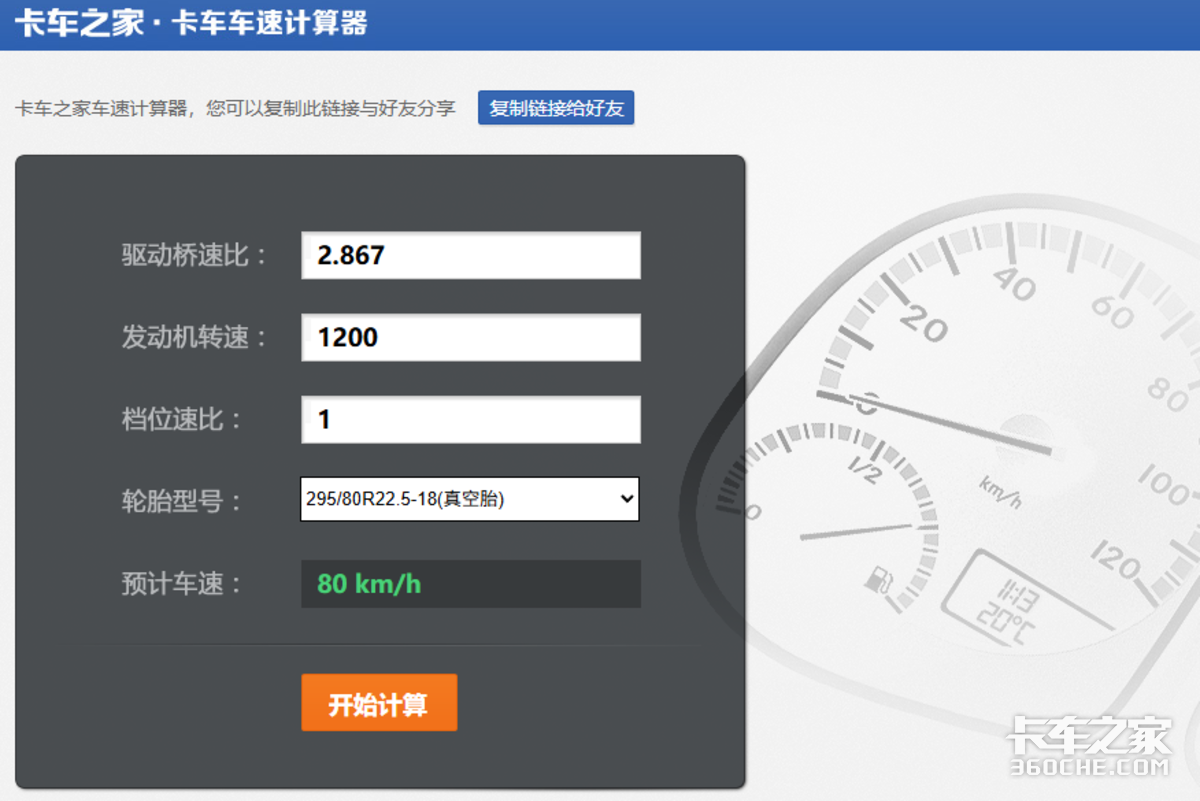Click the share description text under header

pos(236,109)
